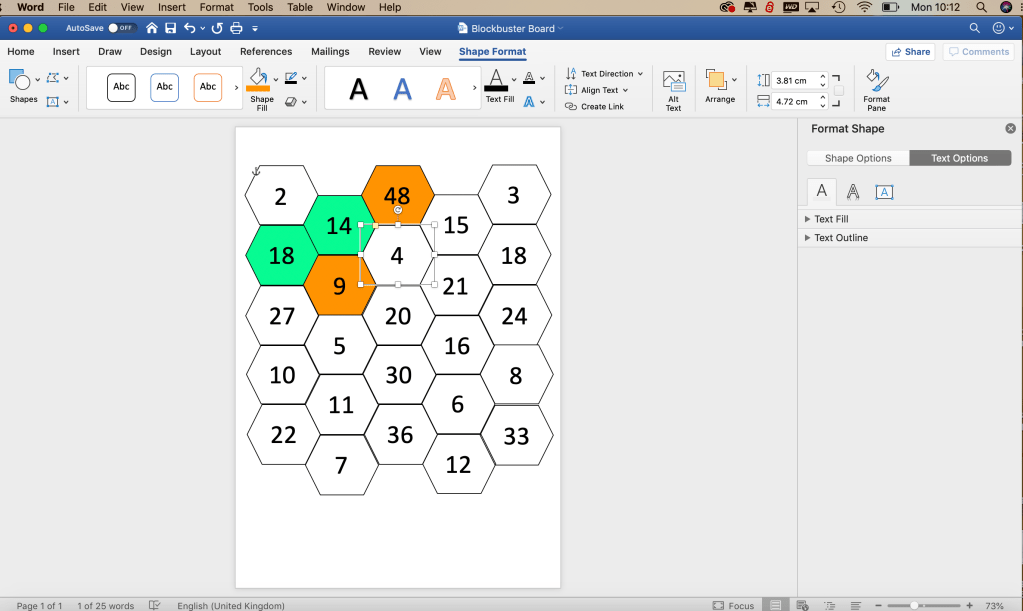Click the Share button
Viewport: 1023px width, 611px height.
[910, 52]
